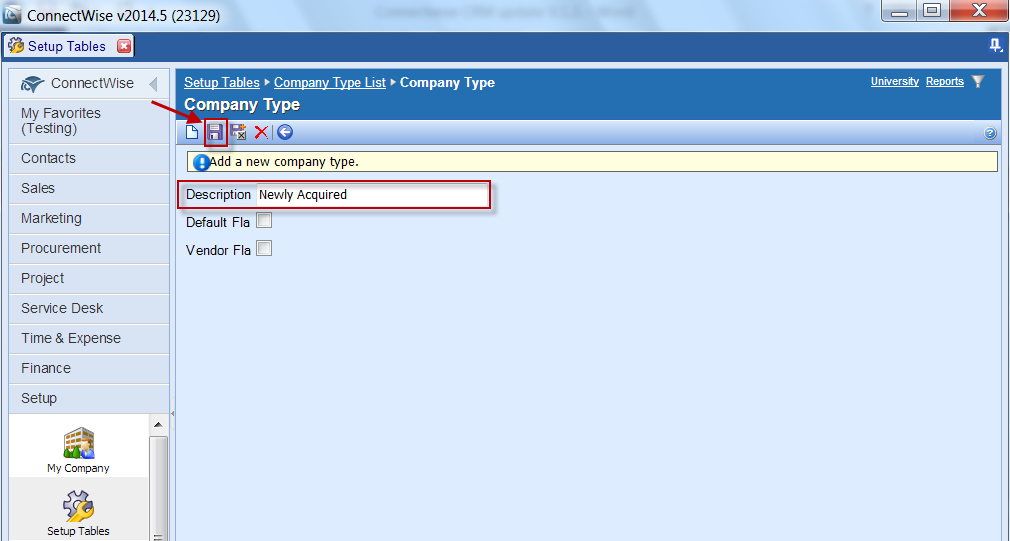Viewport: 1010px width, 541px height.
Task: Collapse the ConnectWise navigation pane
Action: click(153, 84)
